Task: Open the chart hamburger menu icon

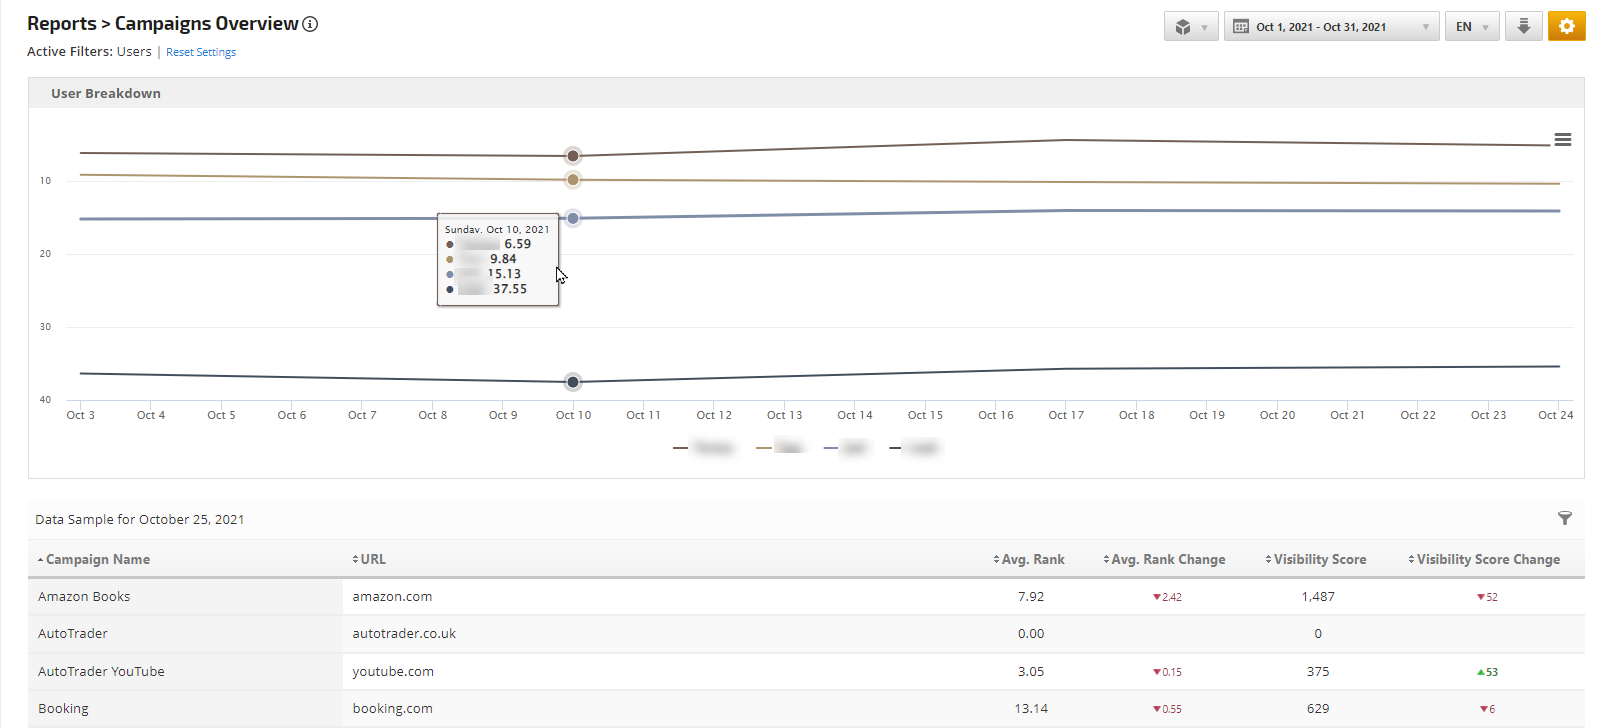Action: click(x=1562, y=140)
